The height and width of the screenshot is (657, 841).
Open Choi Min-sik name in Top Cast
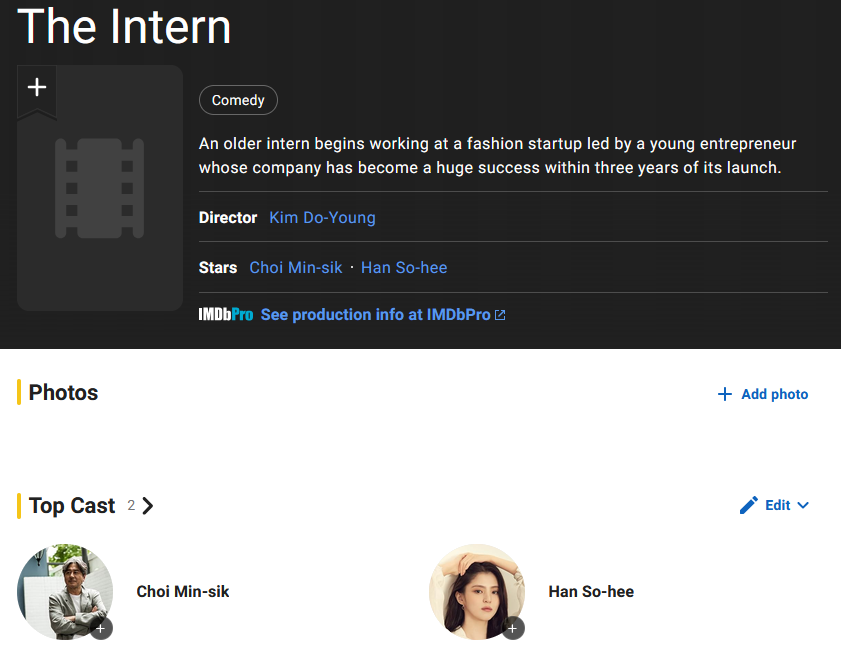click(183, 592)
